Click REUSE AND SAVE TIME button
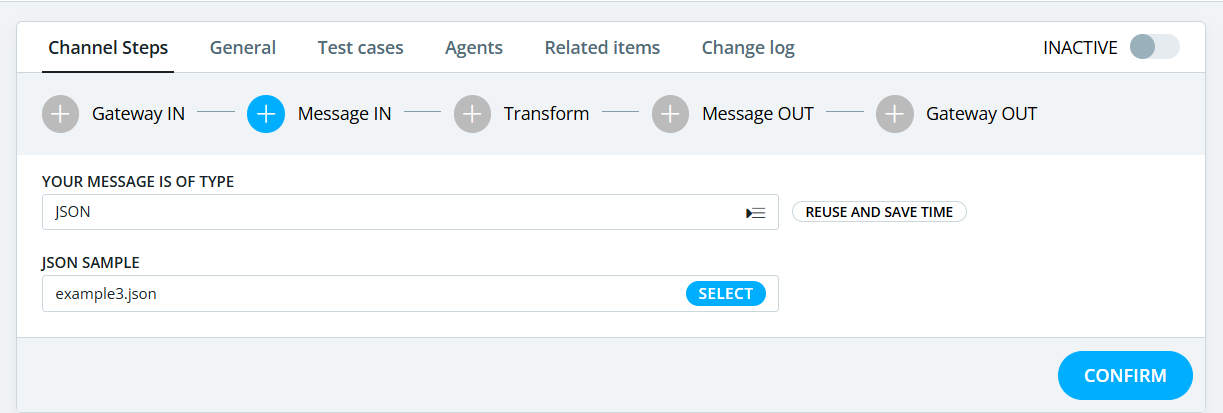The height and width of the screenshot is (413, 1223). (x=879, y=212)
